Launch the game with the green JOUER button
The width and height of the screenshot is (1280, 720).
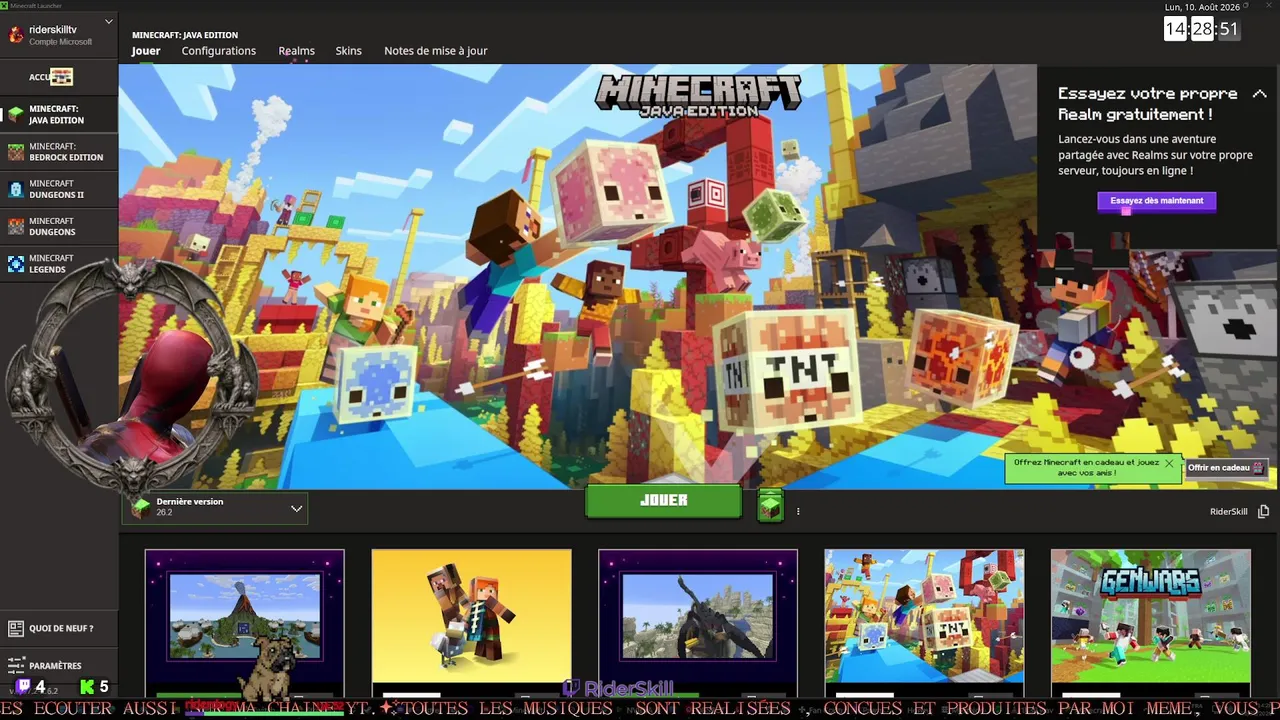point(664,501)
